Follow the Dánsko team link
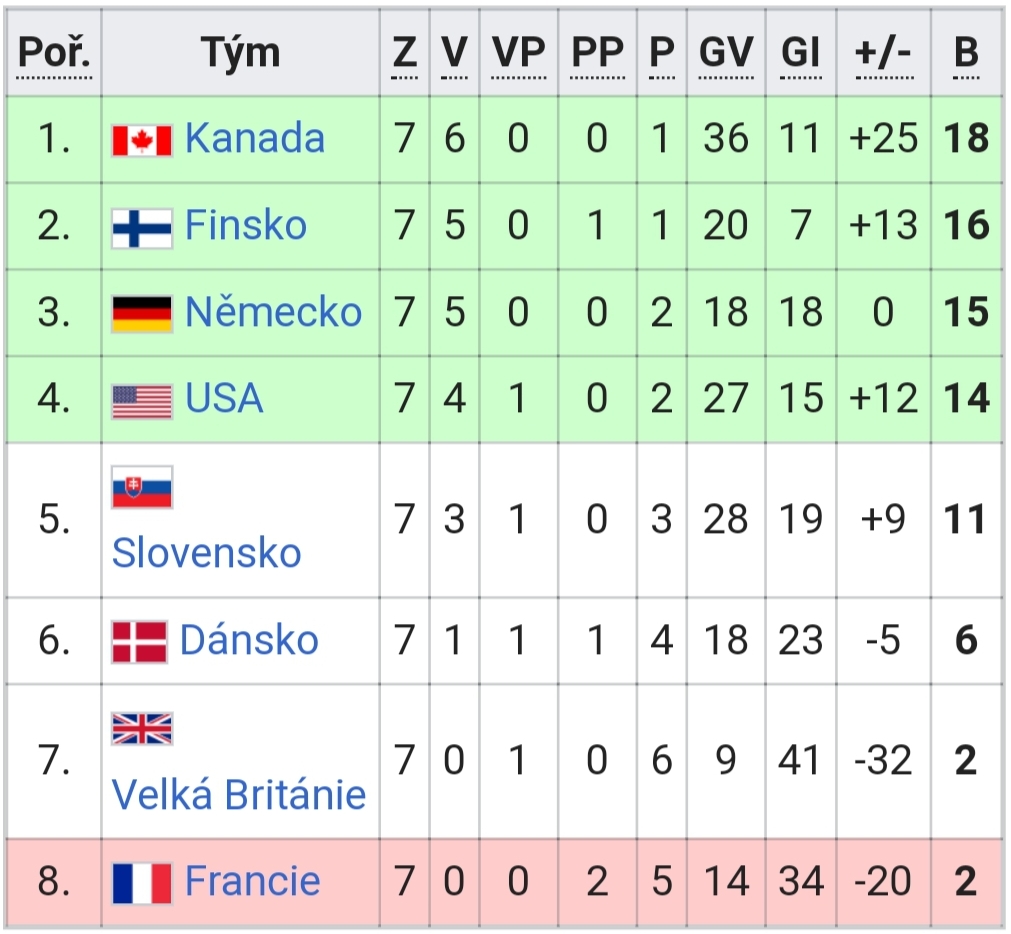Screen dimensions: 1011x934 (x=249, y=639)
